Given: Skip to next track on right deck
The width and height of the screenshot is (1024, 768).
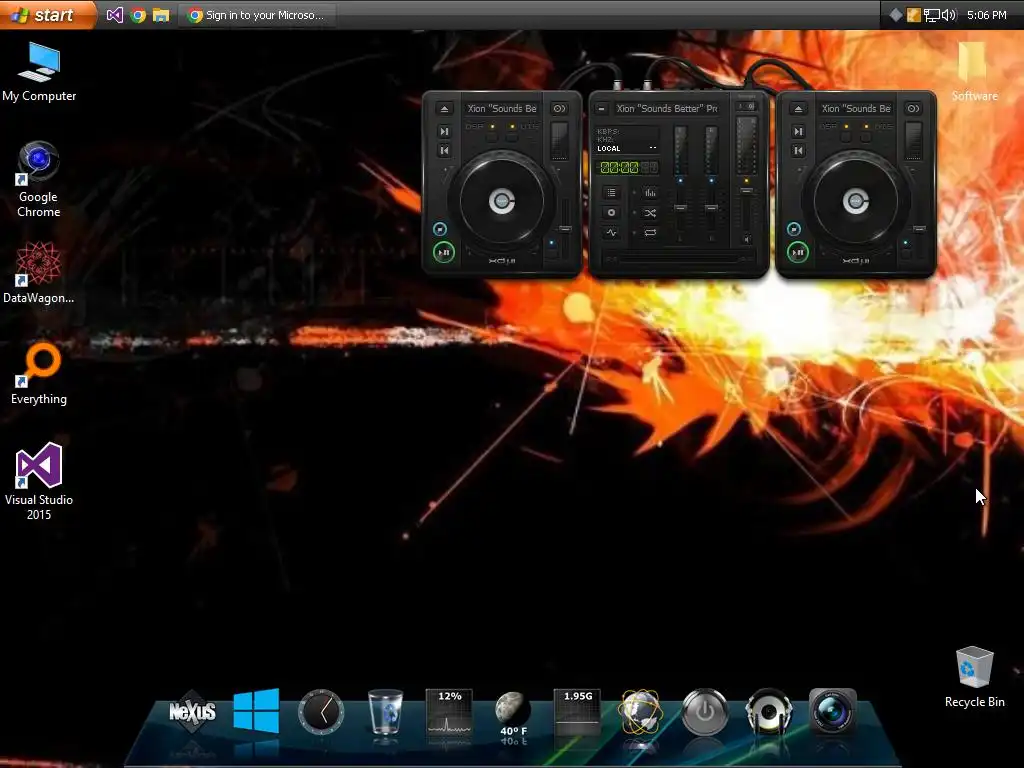Looking at the screenshot, I should (798, 131).
